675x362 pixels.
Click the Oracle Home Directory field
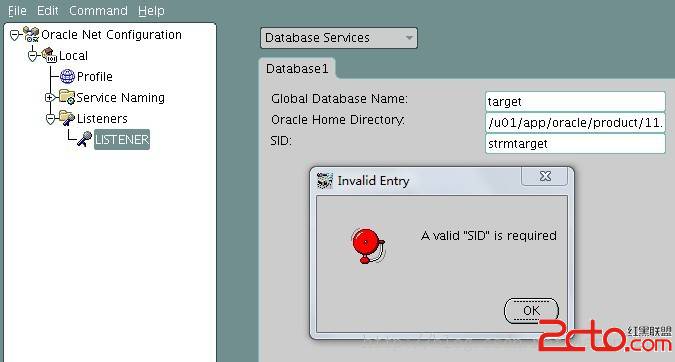(575, 123)
